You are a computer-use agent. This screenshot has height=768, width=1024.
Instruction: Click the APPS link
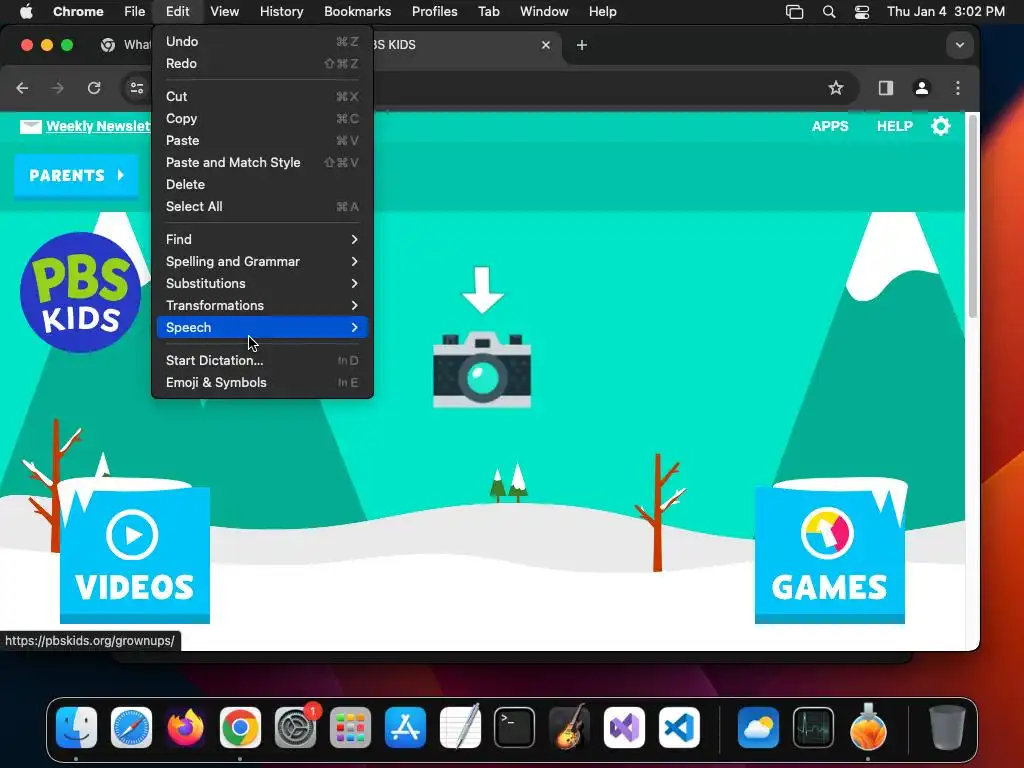[829, 126]
